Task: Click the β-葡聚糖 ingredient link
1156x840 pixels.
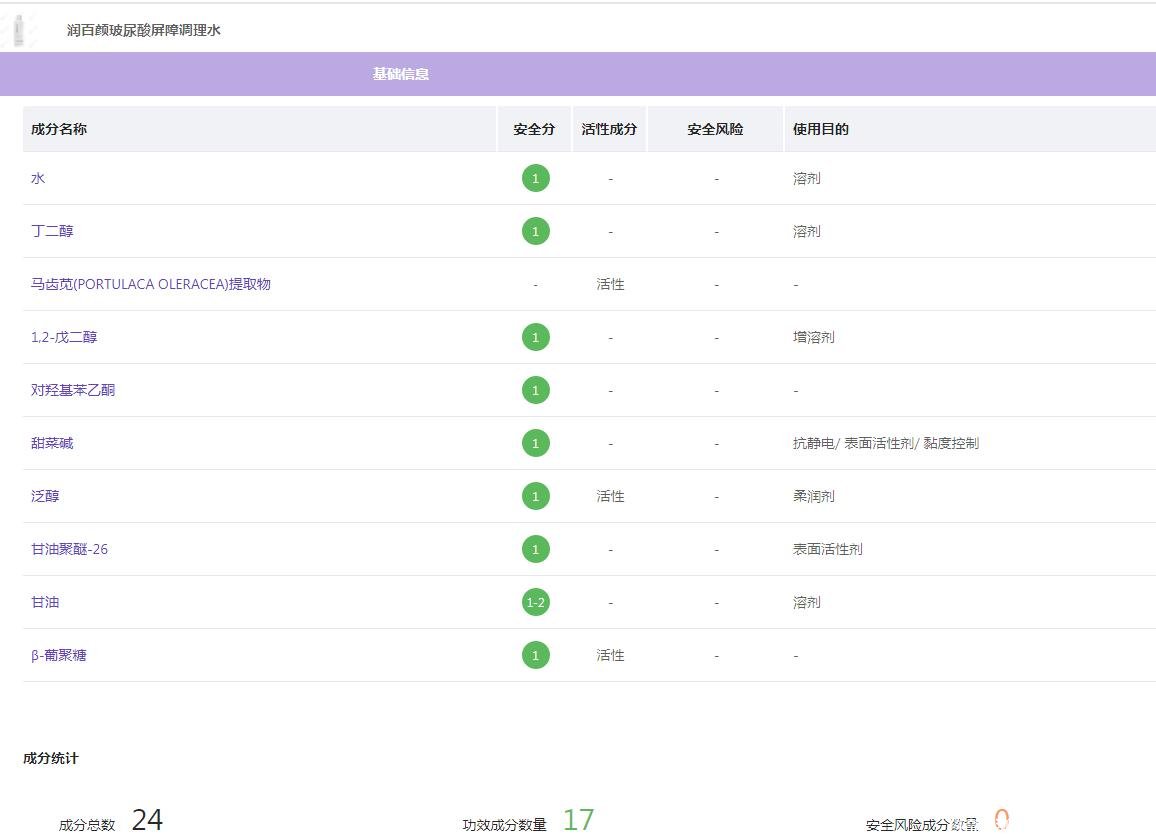Action: (59, 655)
